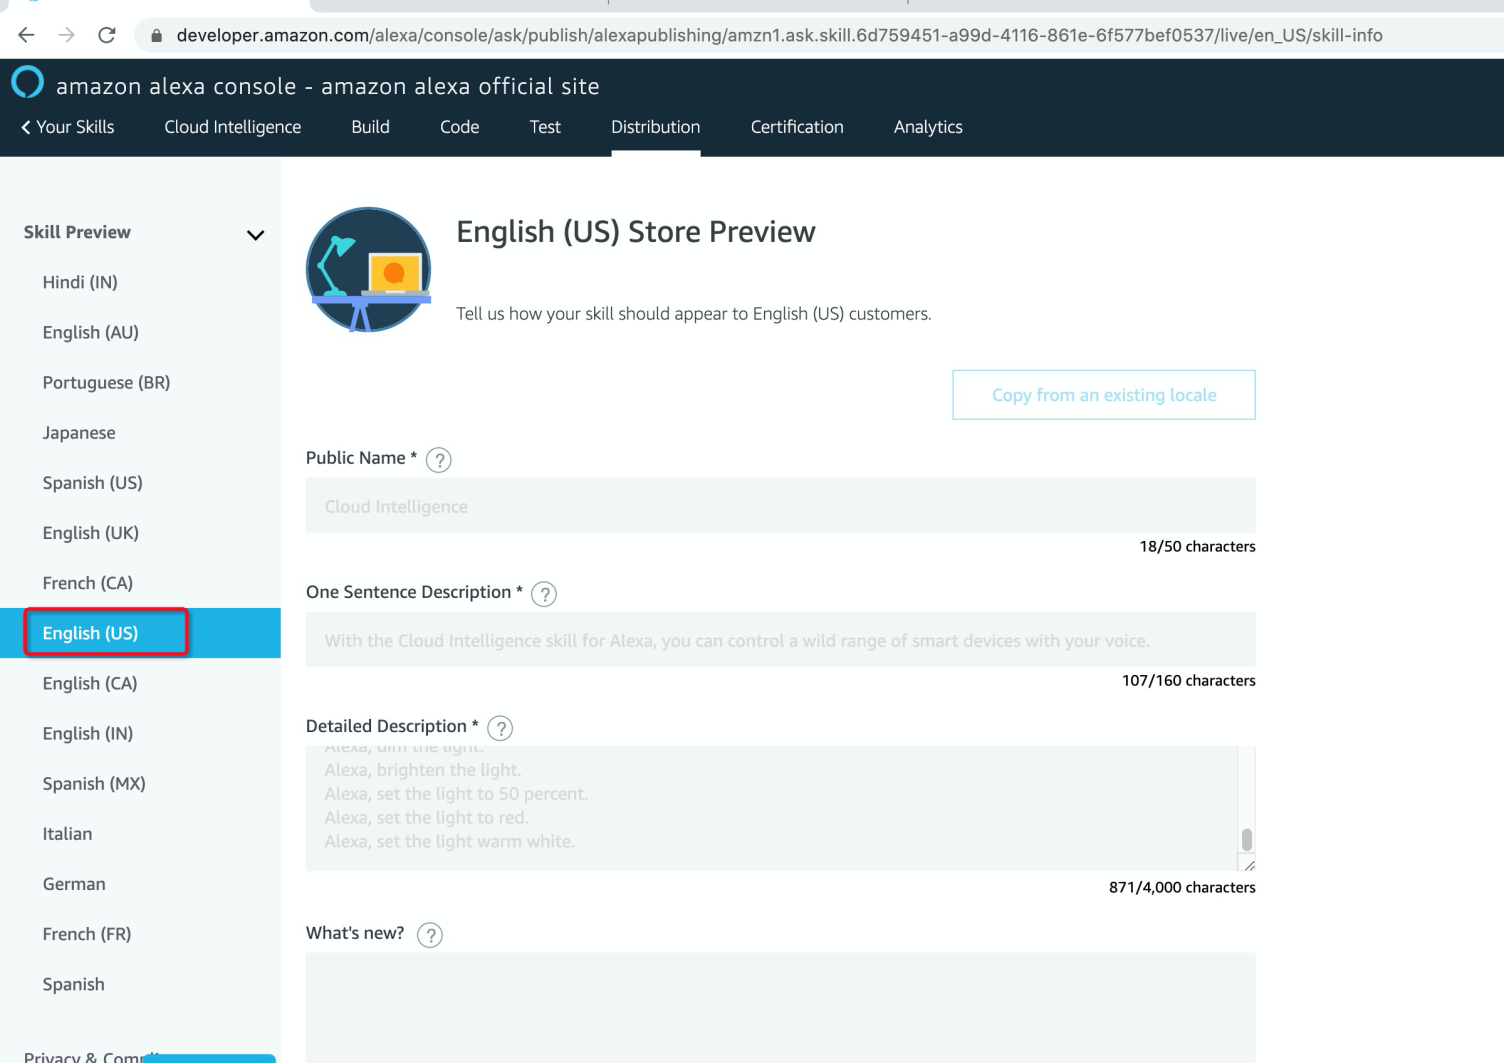The height and width of the screenshot is (1063, 1504).
Task: Switch to the Build tab
Action: click(x=370, y=127)
